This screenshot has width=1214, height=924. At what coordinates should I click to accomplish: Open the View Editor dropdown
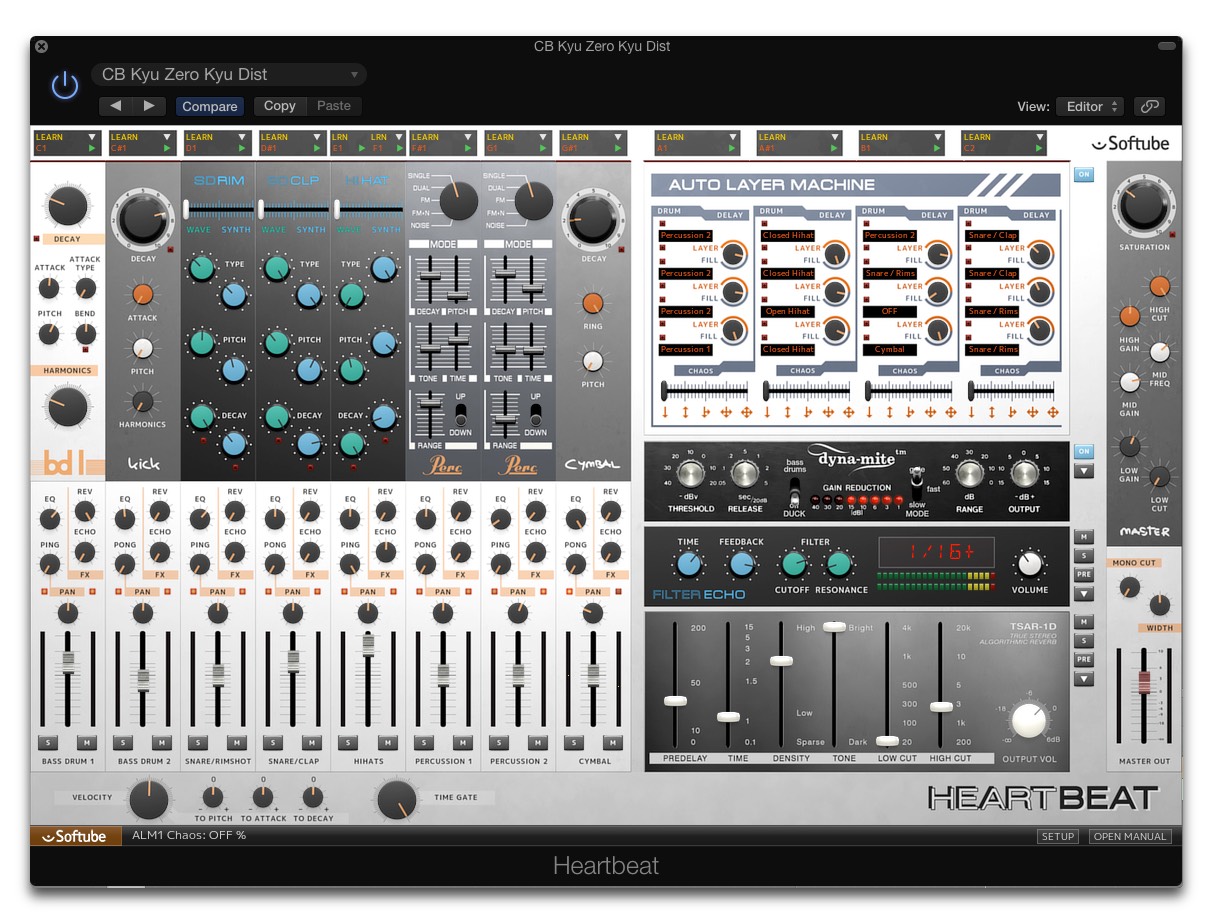pos(1089,106)
